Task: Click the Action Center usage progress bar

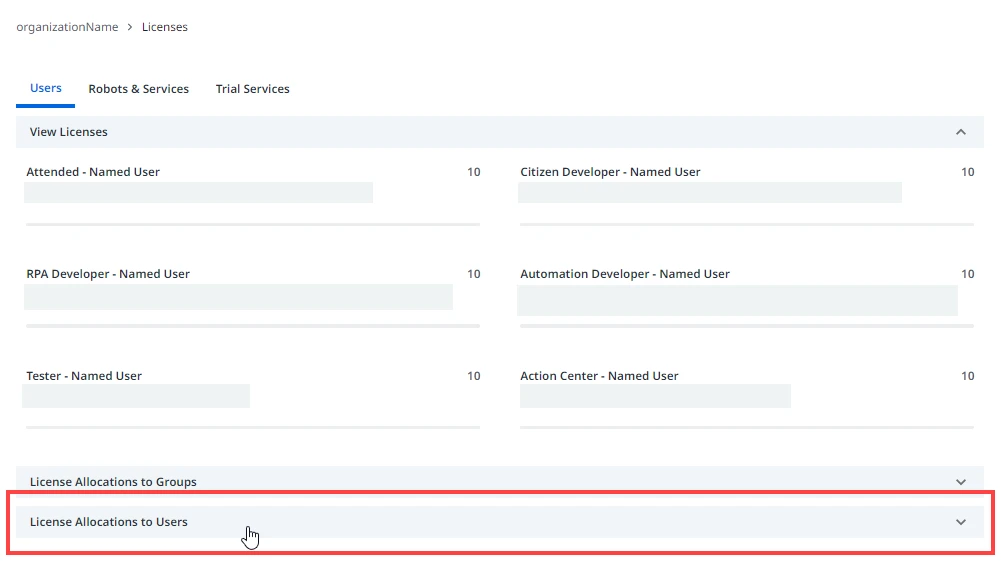Action: click(x=747, y=427)
